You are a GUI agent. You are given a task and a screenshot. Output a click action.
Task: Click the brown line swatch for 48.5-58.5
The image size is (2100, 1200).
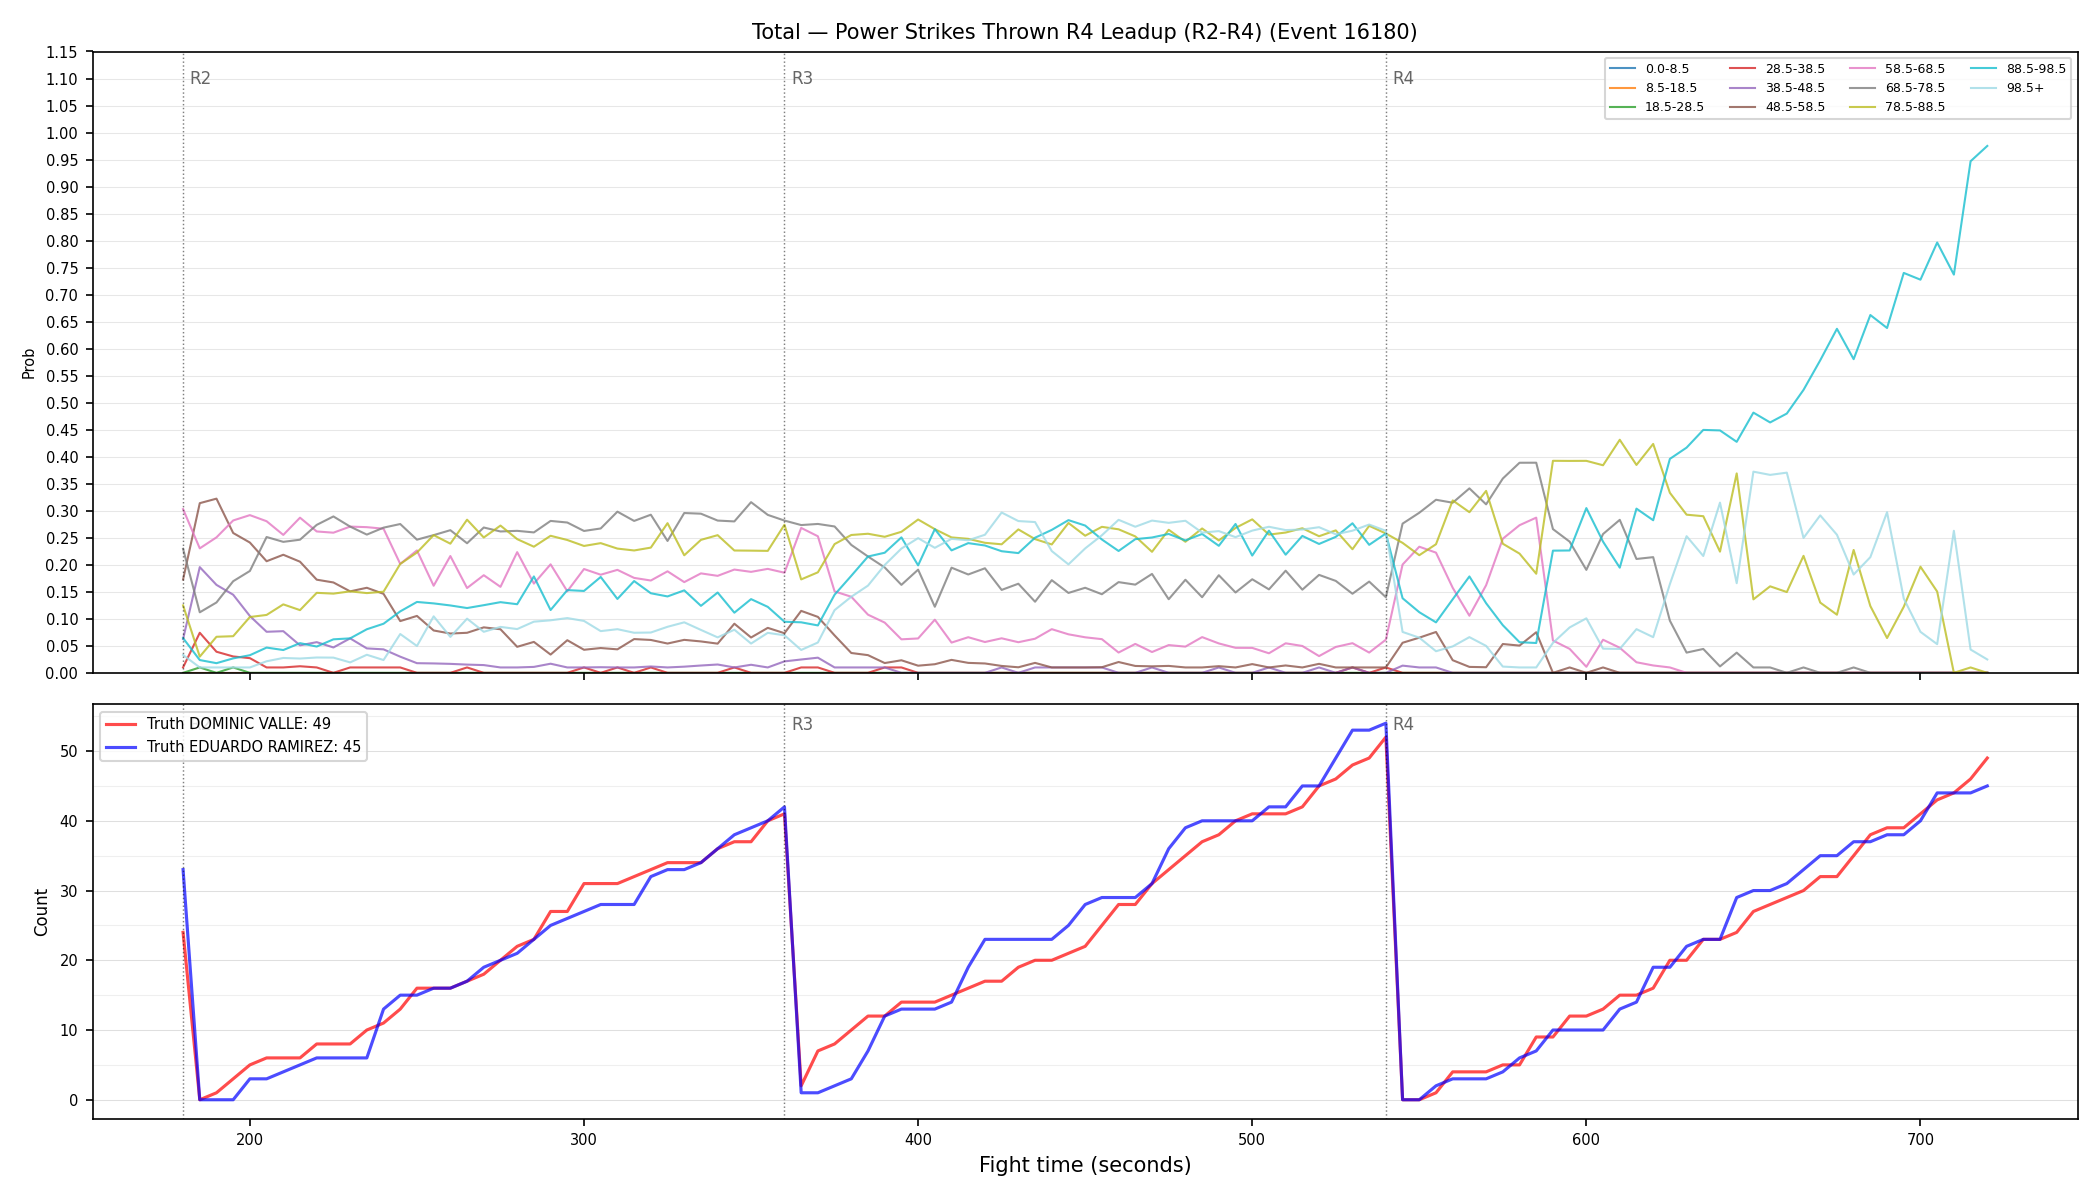click(1743, 107)
